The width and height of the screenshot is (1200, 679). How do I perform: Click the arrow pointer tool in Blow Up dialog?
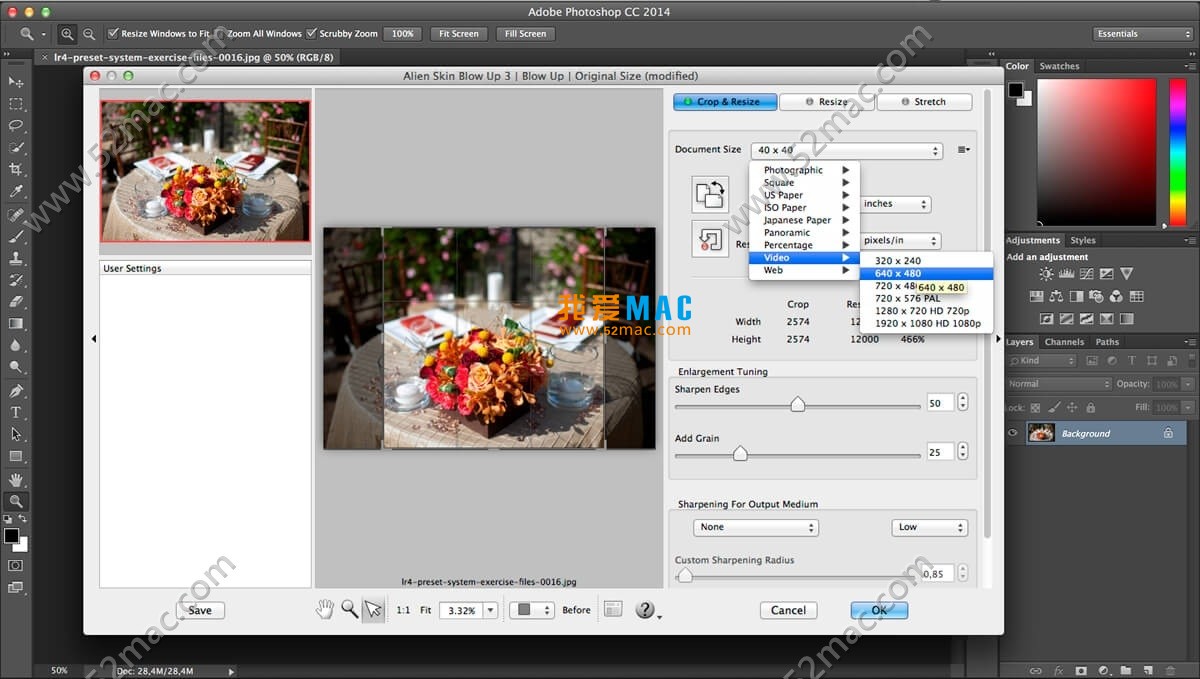tap(373, 609)
